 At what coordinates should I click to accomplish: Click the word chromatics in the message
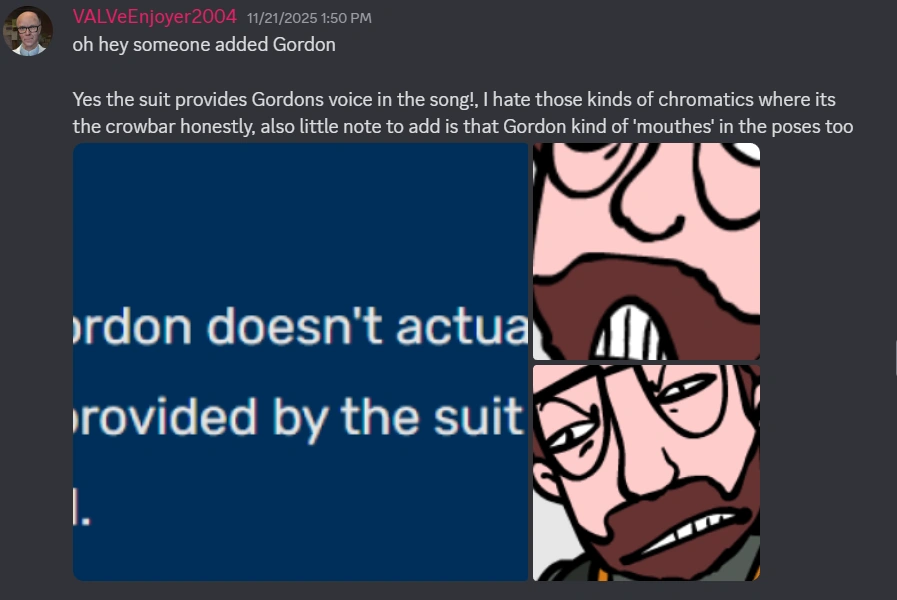tap(706, 100)
